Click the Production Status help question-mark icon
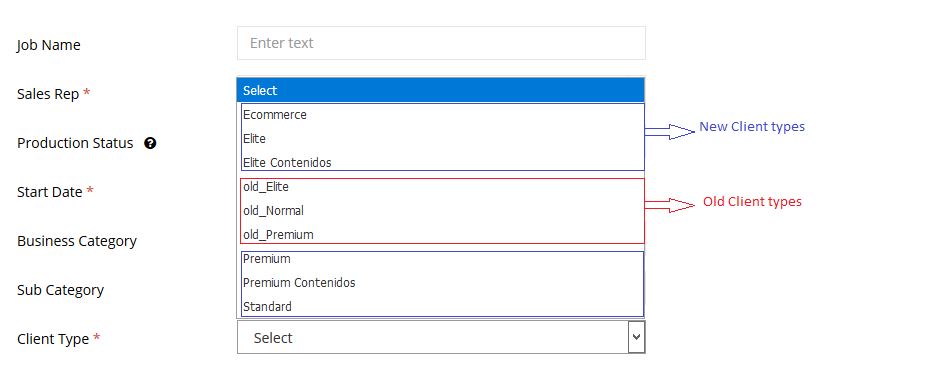The width and height of the screenshot is (951, 369). click(150, 143)
